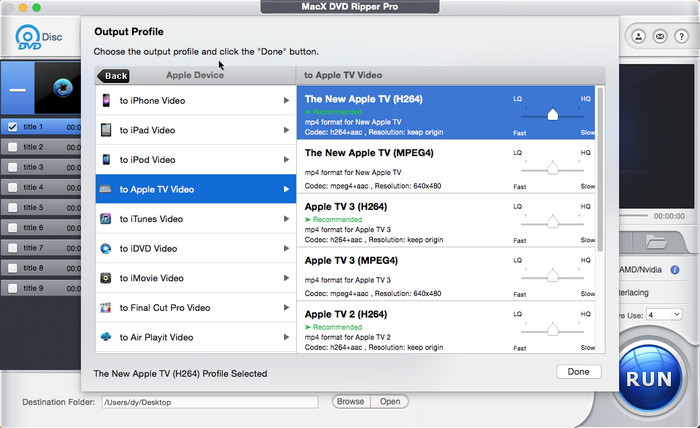Image resolution: width=700 pixels, height=428 pixels.
Task: Click the iPhone device icon
Action: 106,100
